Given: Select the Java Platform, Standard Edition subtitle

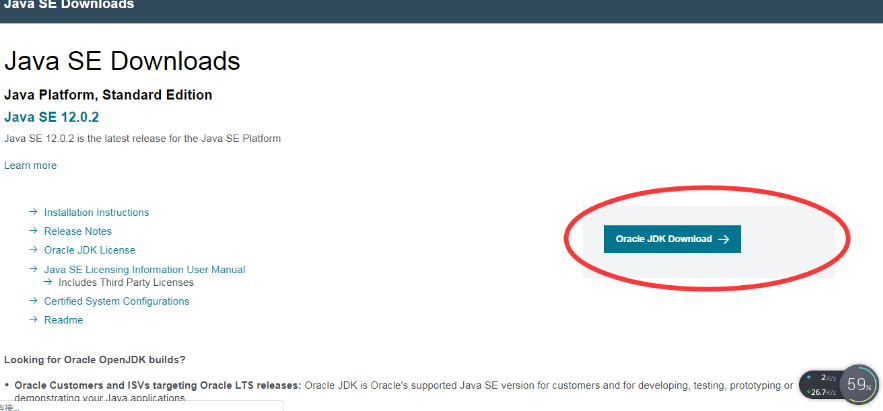Looking at the screenshot, I should pyautogui.click(x=108, y=95).
